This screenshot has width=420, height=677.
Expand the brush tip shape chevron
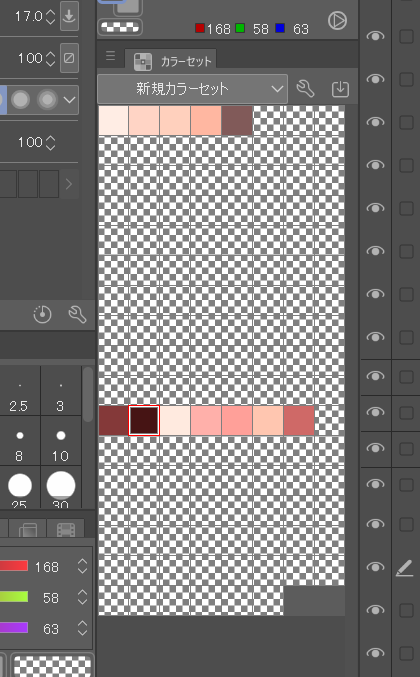[x=69, y=100]
